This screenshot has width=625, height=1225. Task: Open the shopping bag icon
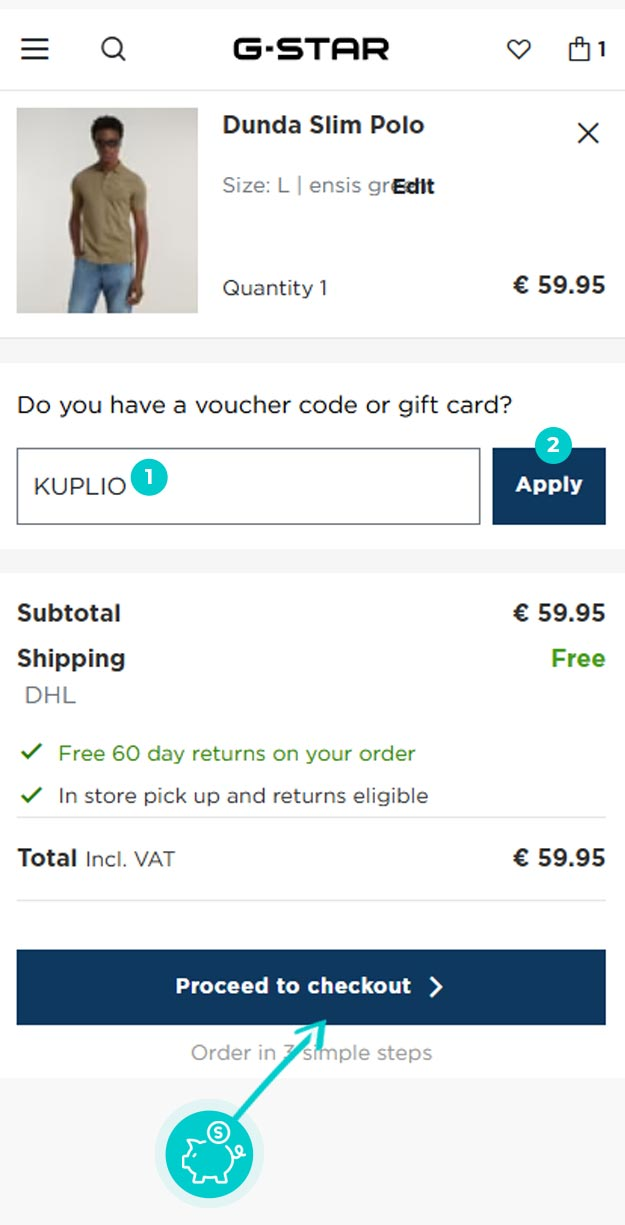587,49
